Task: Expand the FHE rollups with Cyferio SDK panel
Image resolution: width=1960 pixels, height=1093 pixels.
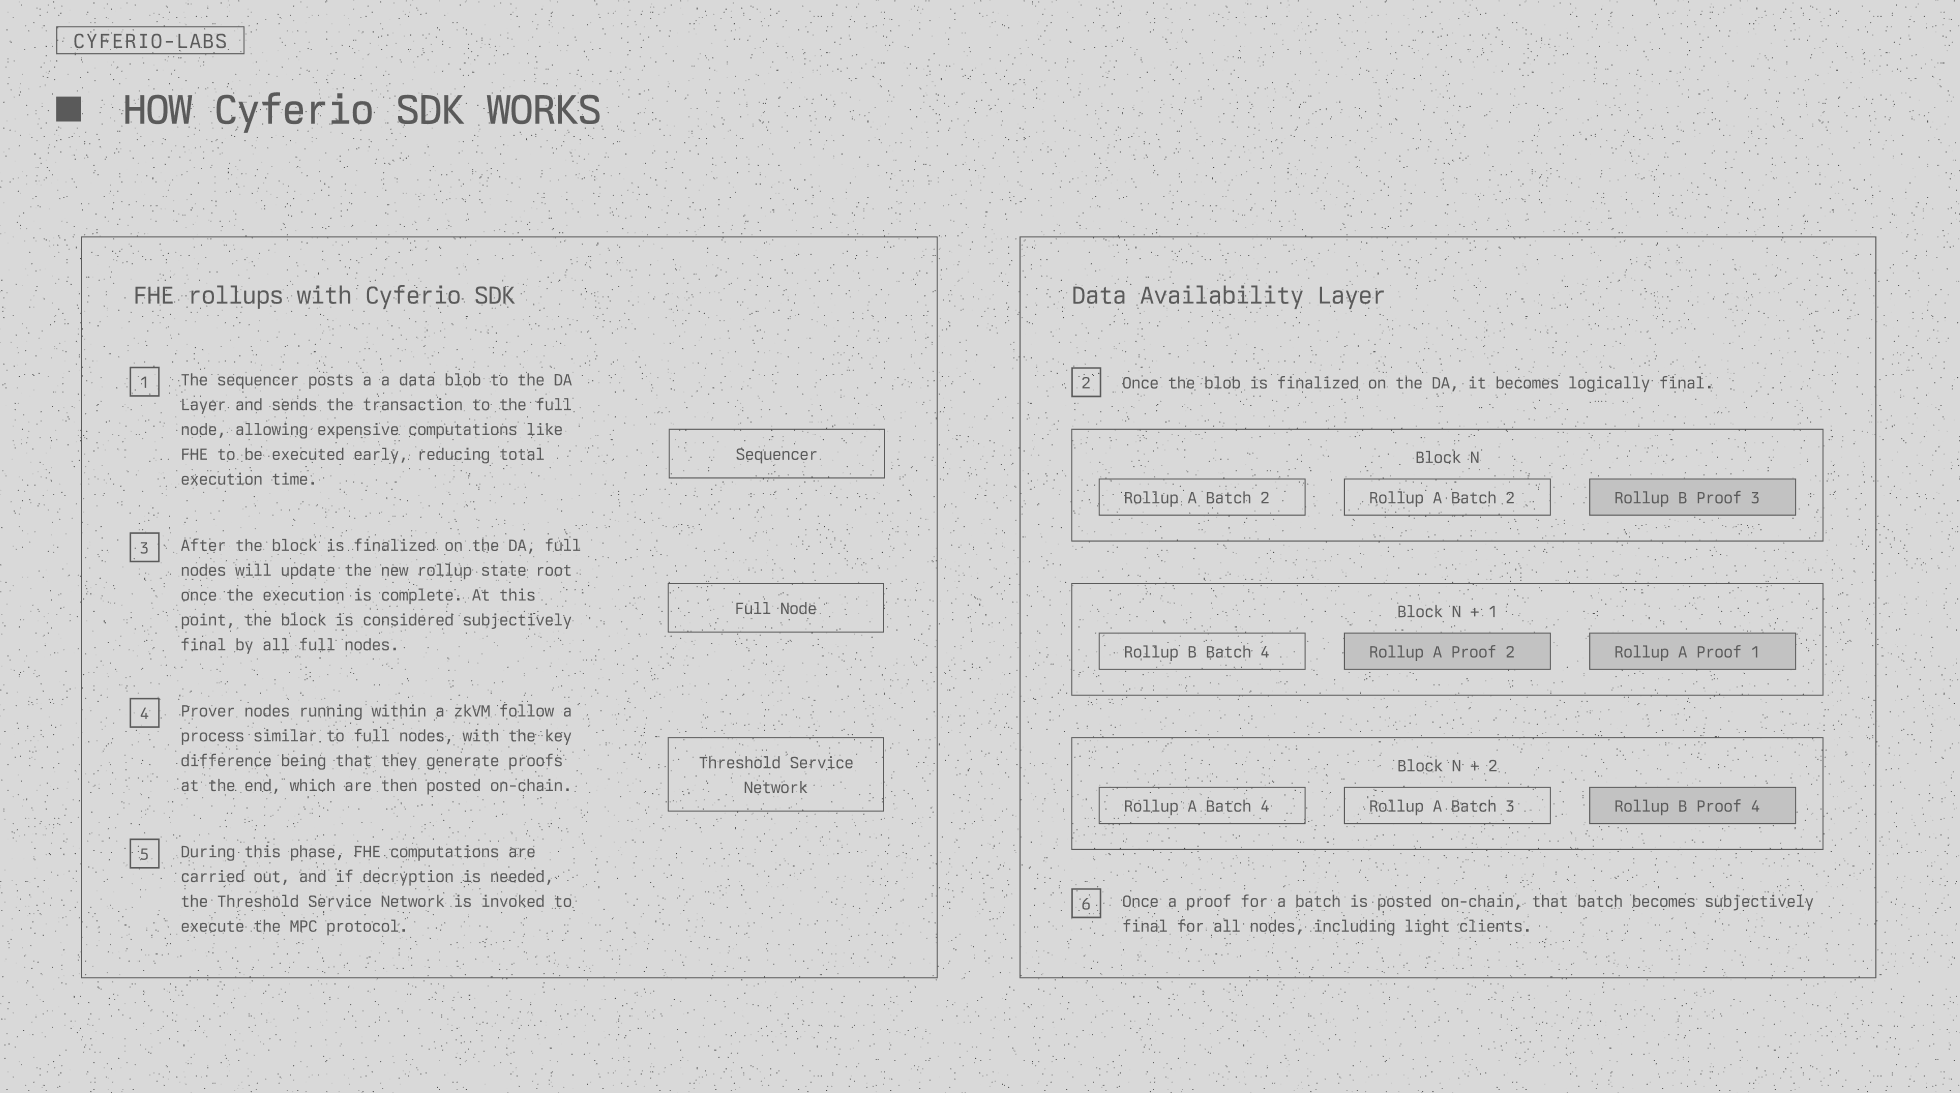Action: click(323, 293)
